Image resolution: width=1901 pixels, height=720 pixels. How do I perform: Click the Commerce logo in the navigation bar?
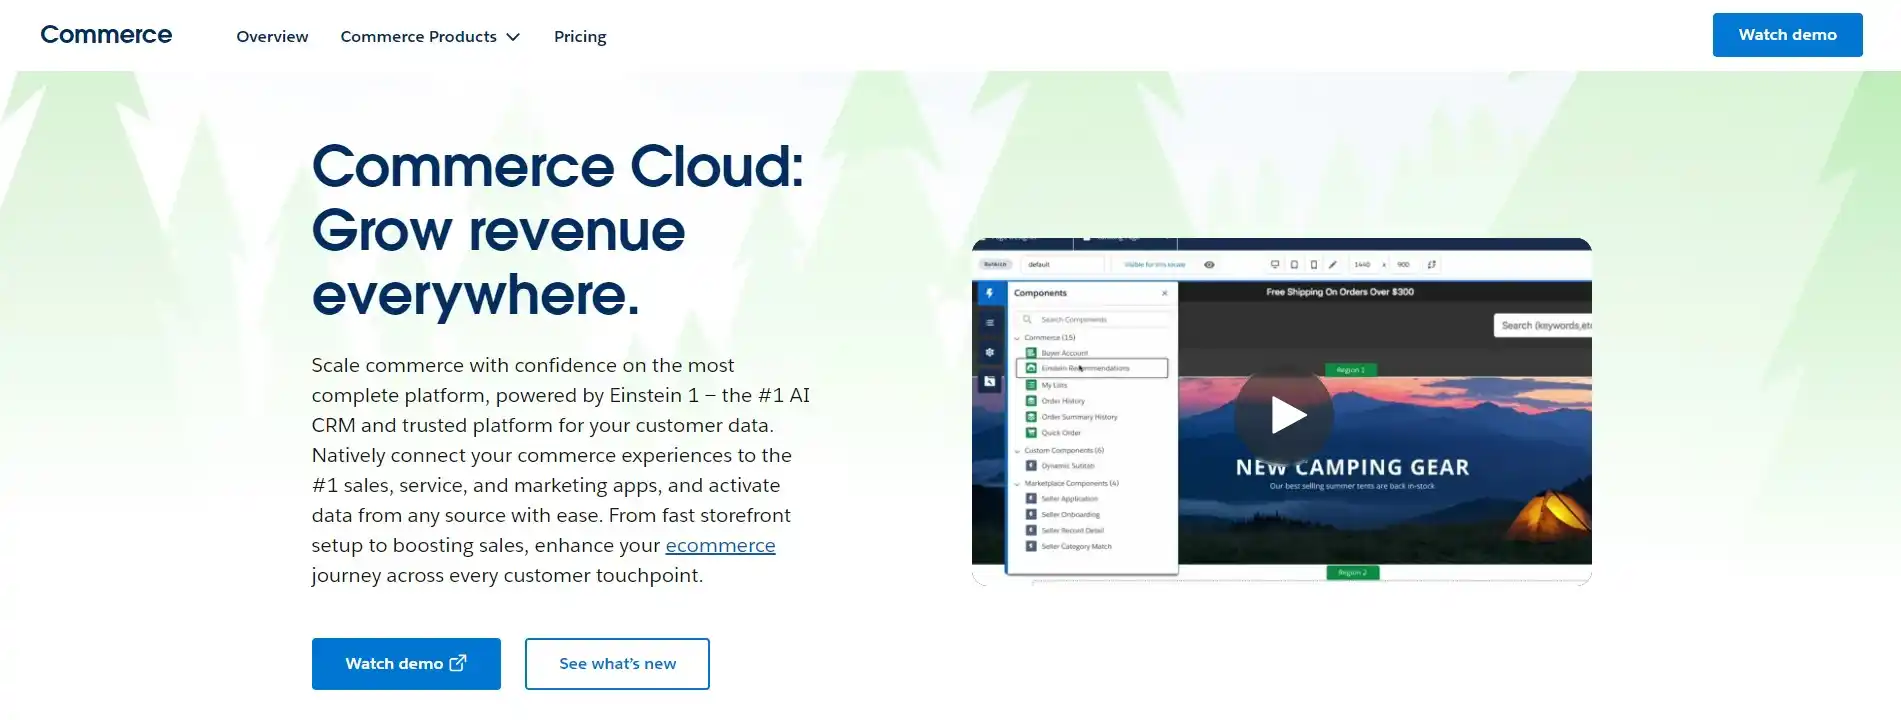pos(106,35)
